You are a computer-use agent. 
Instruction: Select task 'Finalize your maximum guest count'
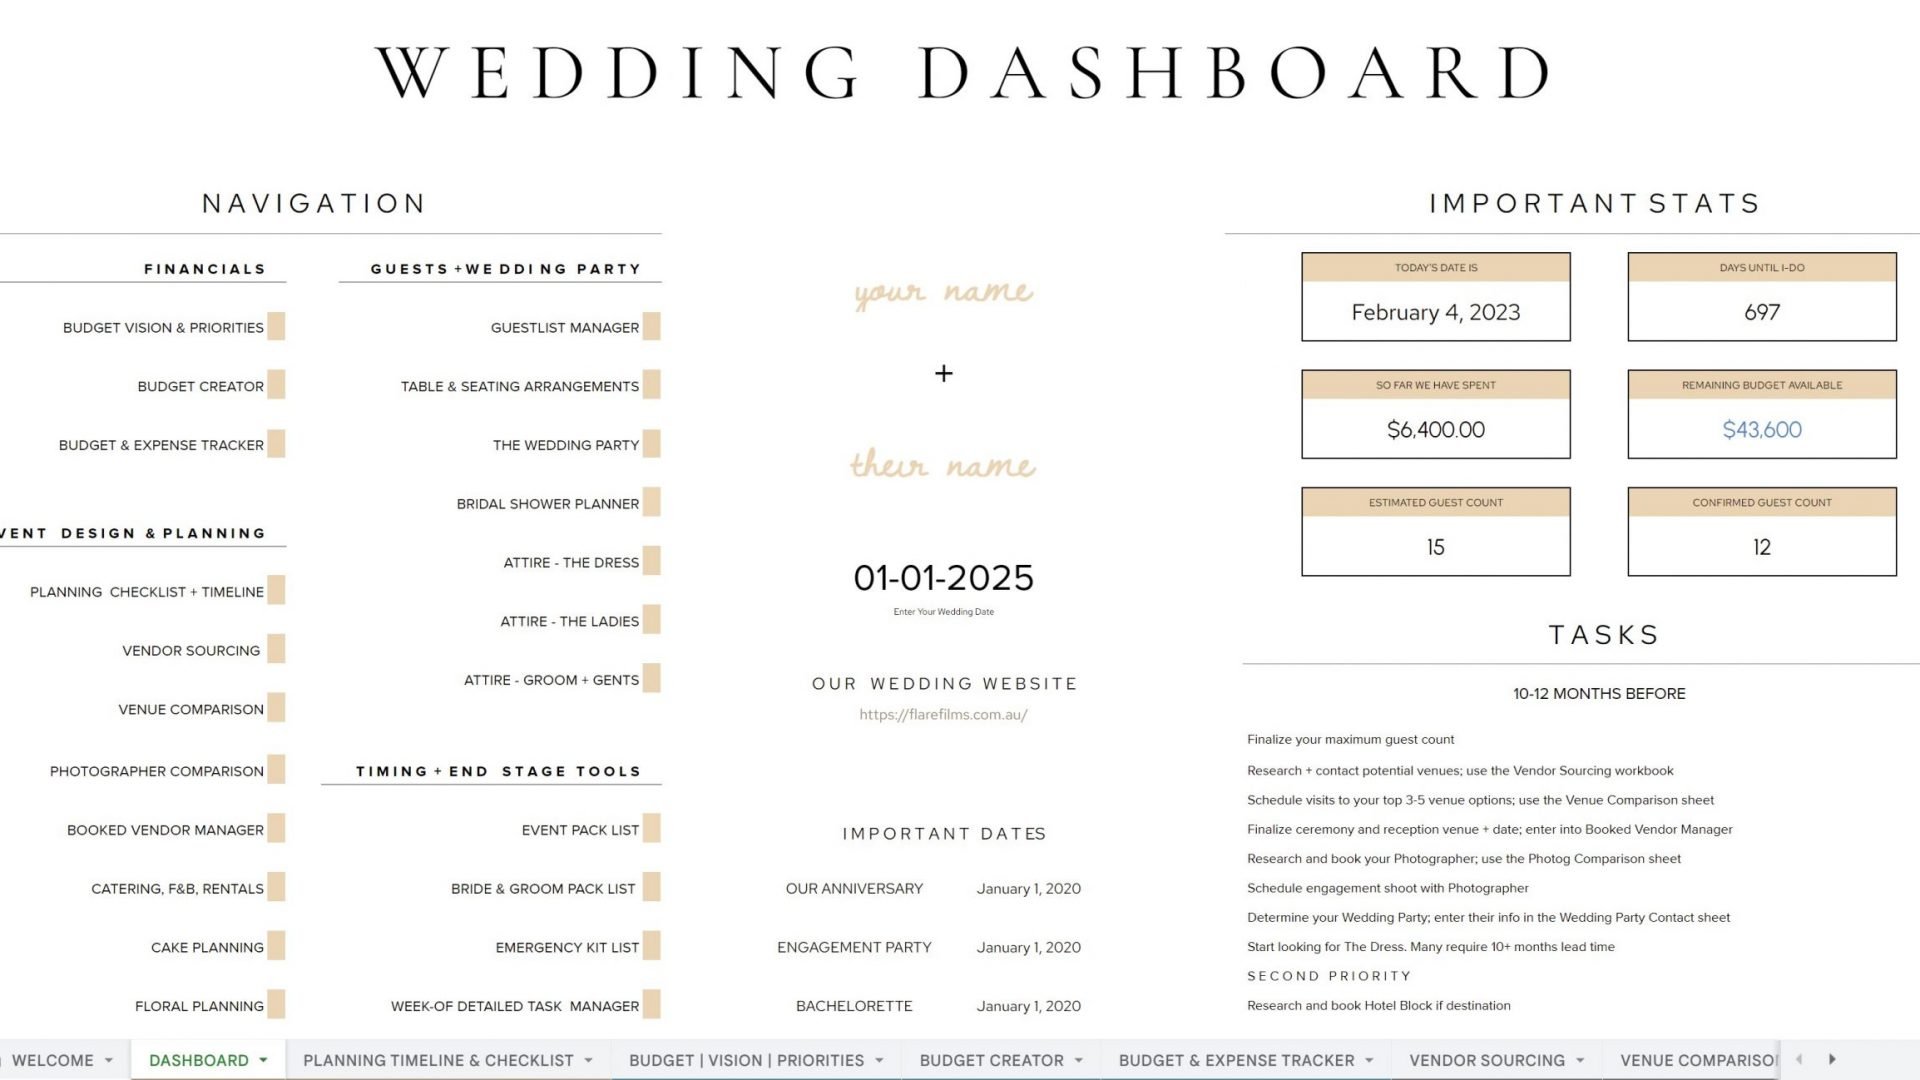point(1350,740)
